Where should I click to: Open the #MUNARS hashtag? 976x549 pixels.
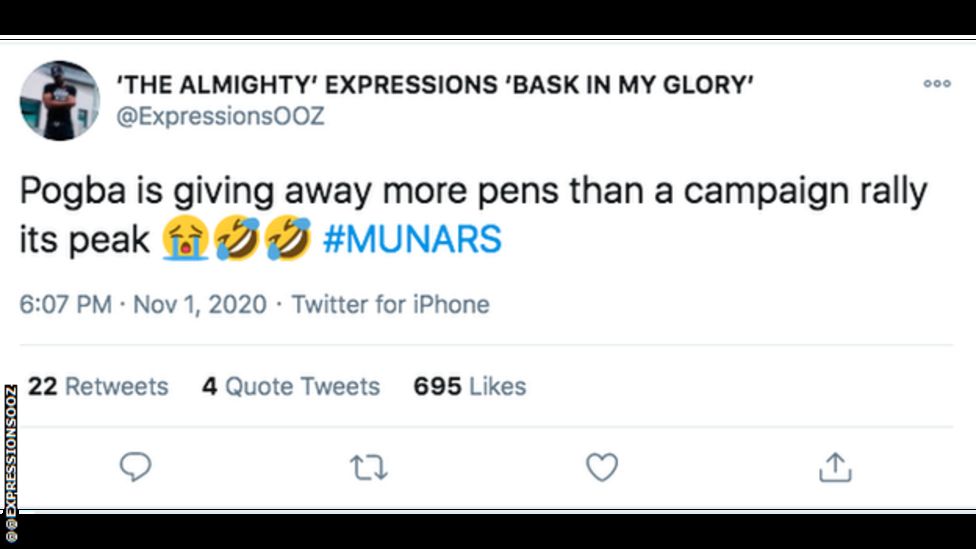(412, 240)
